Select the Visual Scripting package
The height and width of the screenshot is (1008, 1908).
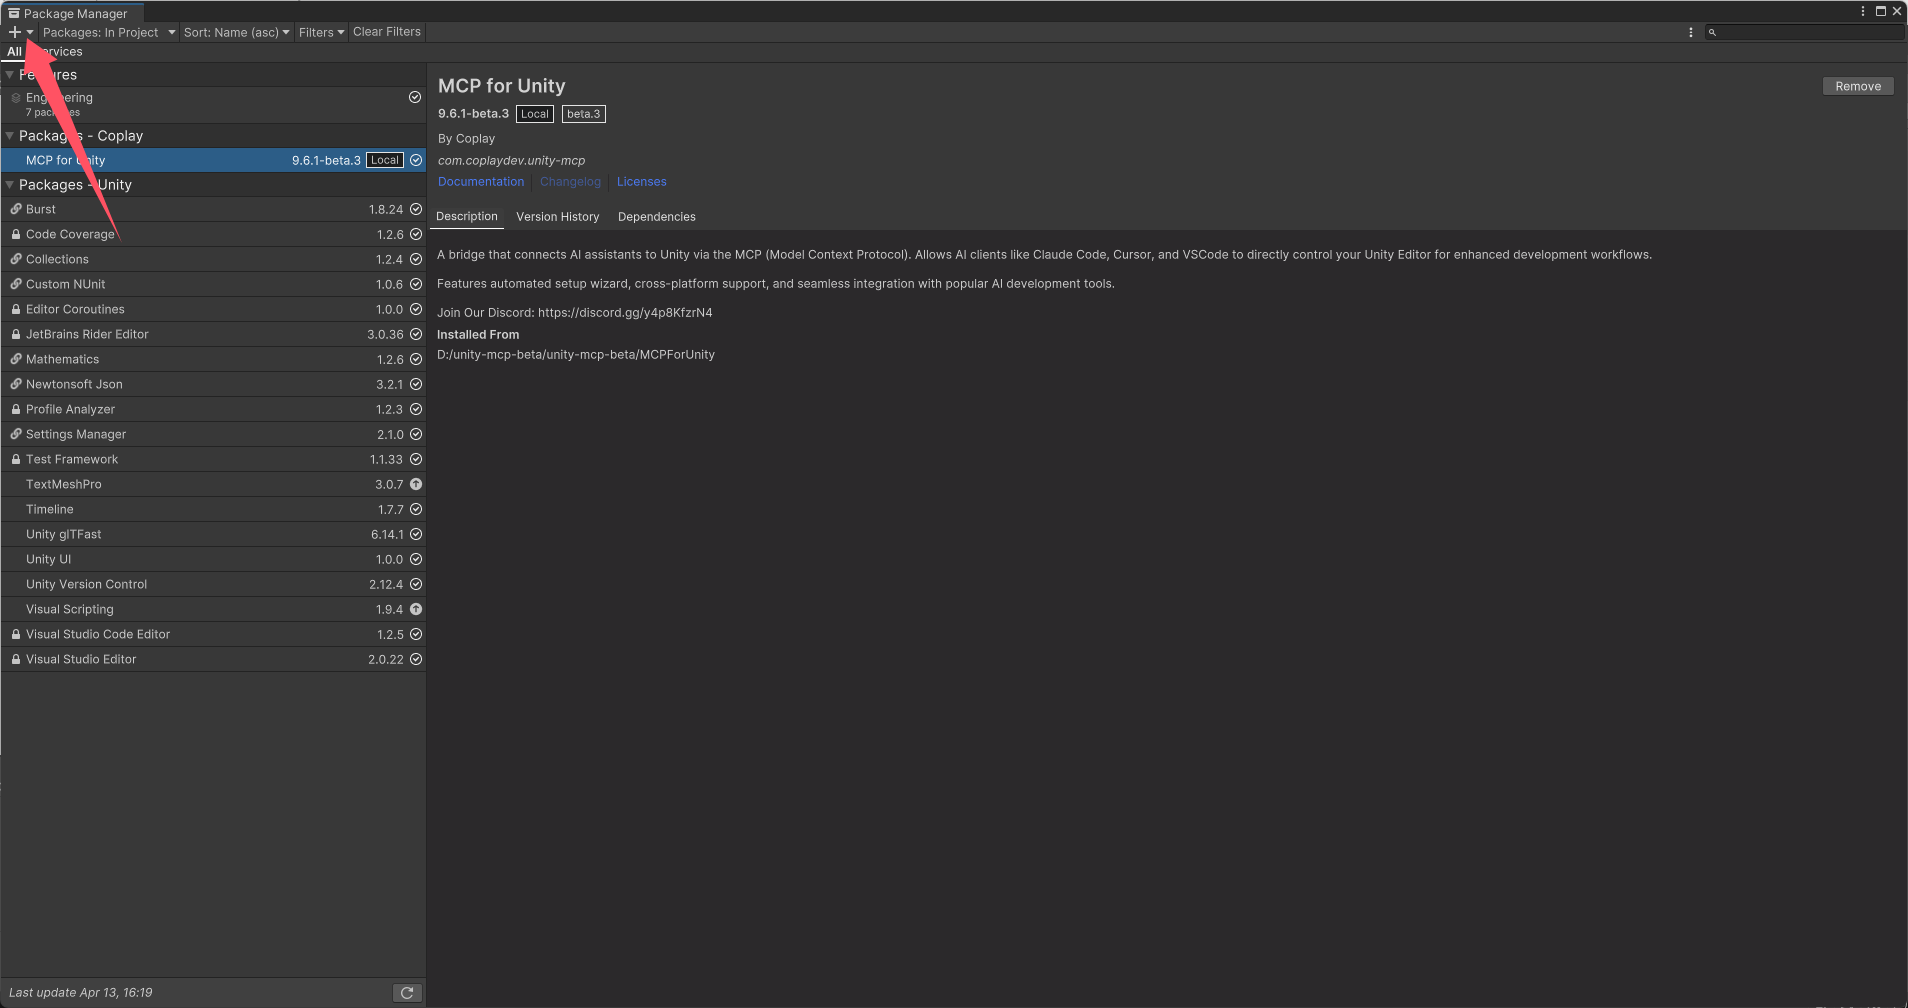(x=213, y=609)
